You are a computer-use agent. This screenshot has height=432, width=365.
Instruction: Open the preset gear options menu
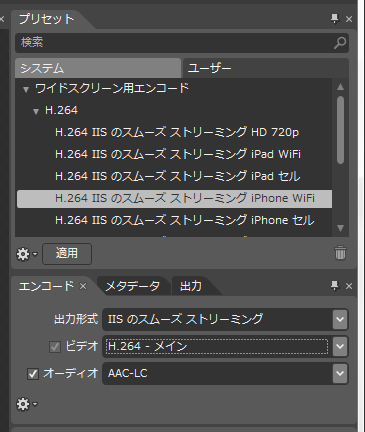27,254
